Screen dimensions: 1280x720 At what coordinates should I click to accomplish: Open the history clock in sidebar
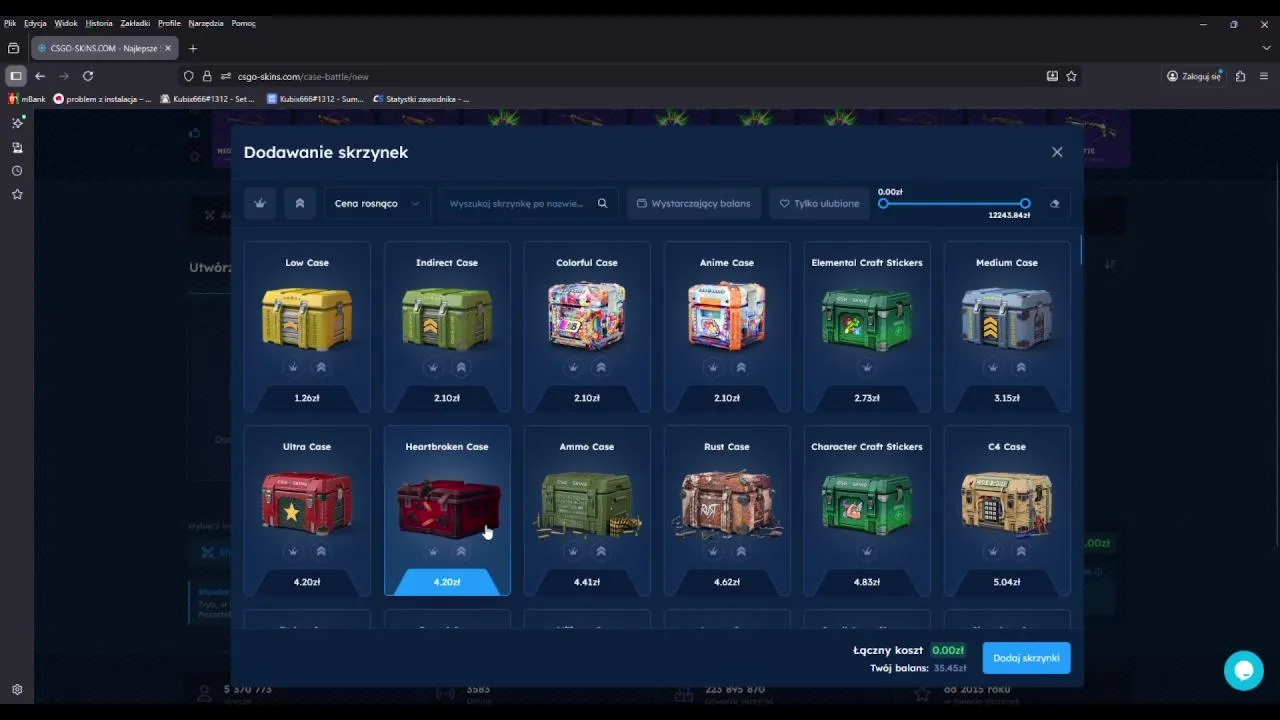[17, 171]
